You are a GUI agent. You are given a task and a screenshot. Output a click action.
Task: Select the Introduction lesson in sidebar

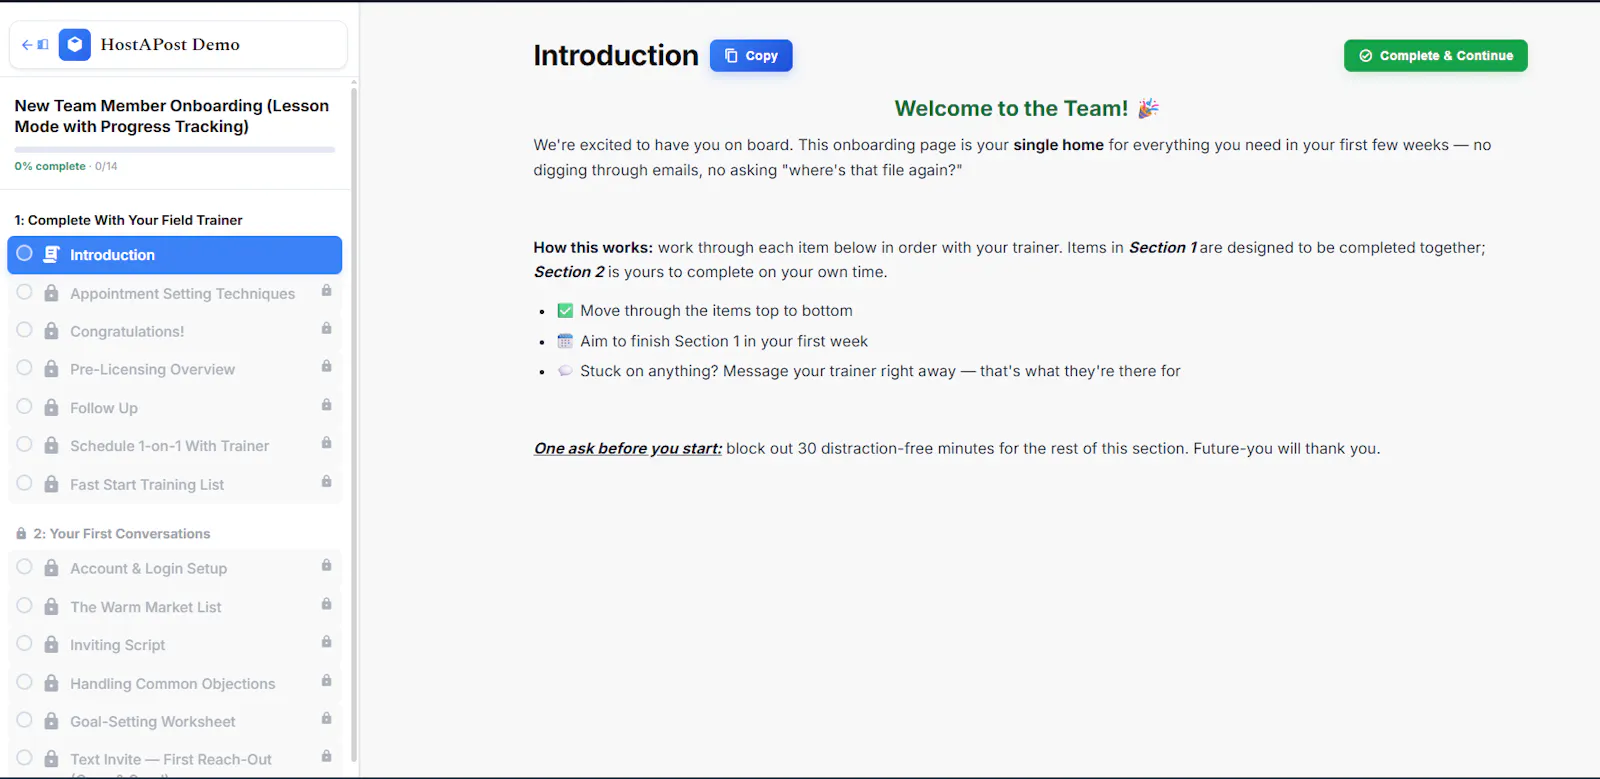(x=174, y=255)
